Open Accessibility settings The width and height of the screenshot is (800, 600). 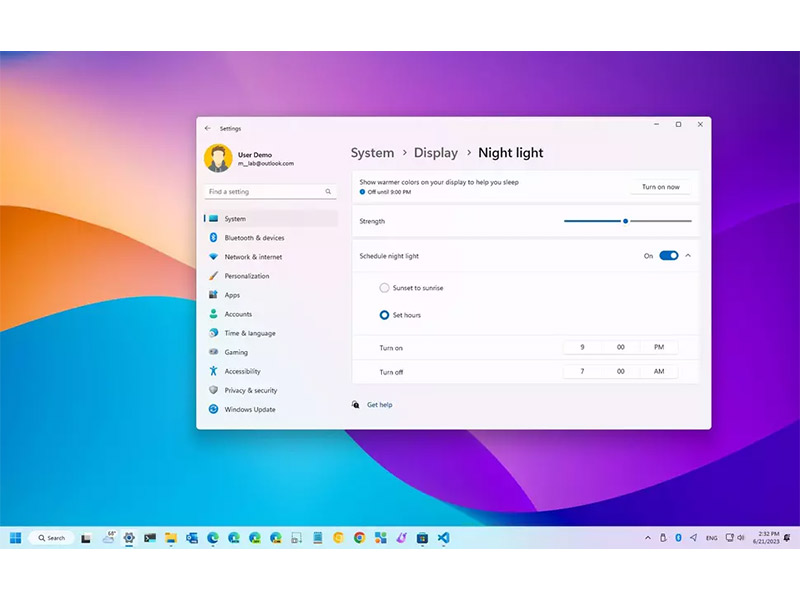tap(270, 371)
